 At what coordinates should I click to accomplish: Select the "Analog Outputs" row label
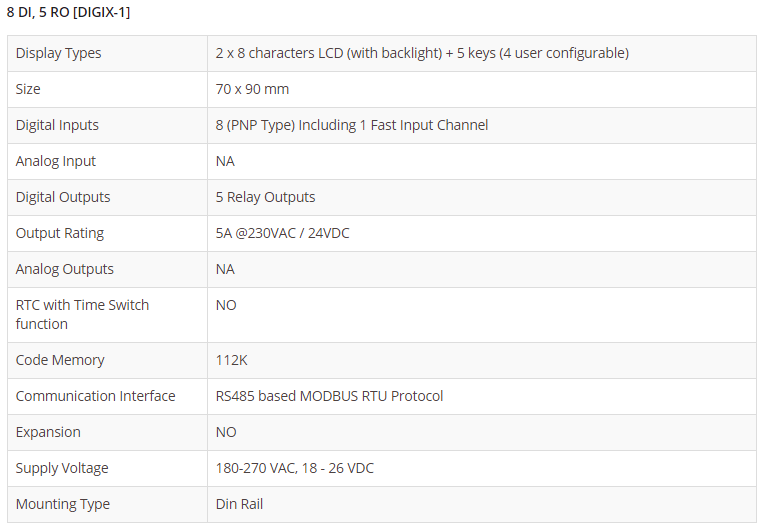pos(65,269)
